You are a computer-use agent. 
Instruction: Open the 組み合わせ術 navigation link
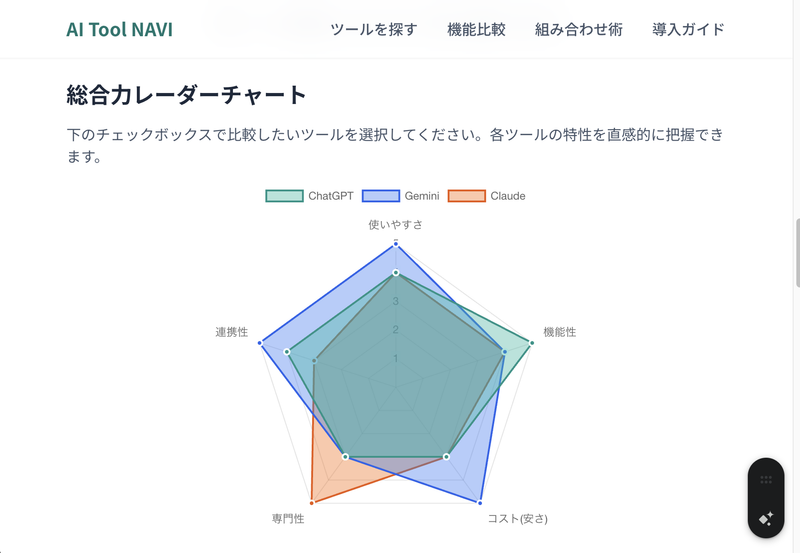point(579,29)
